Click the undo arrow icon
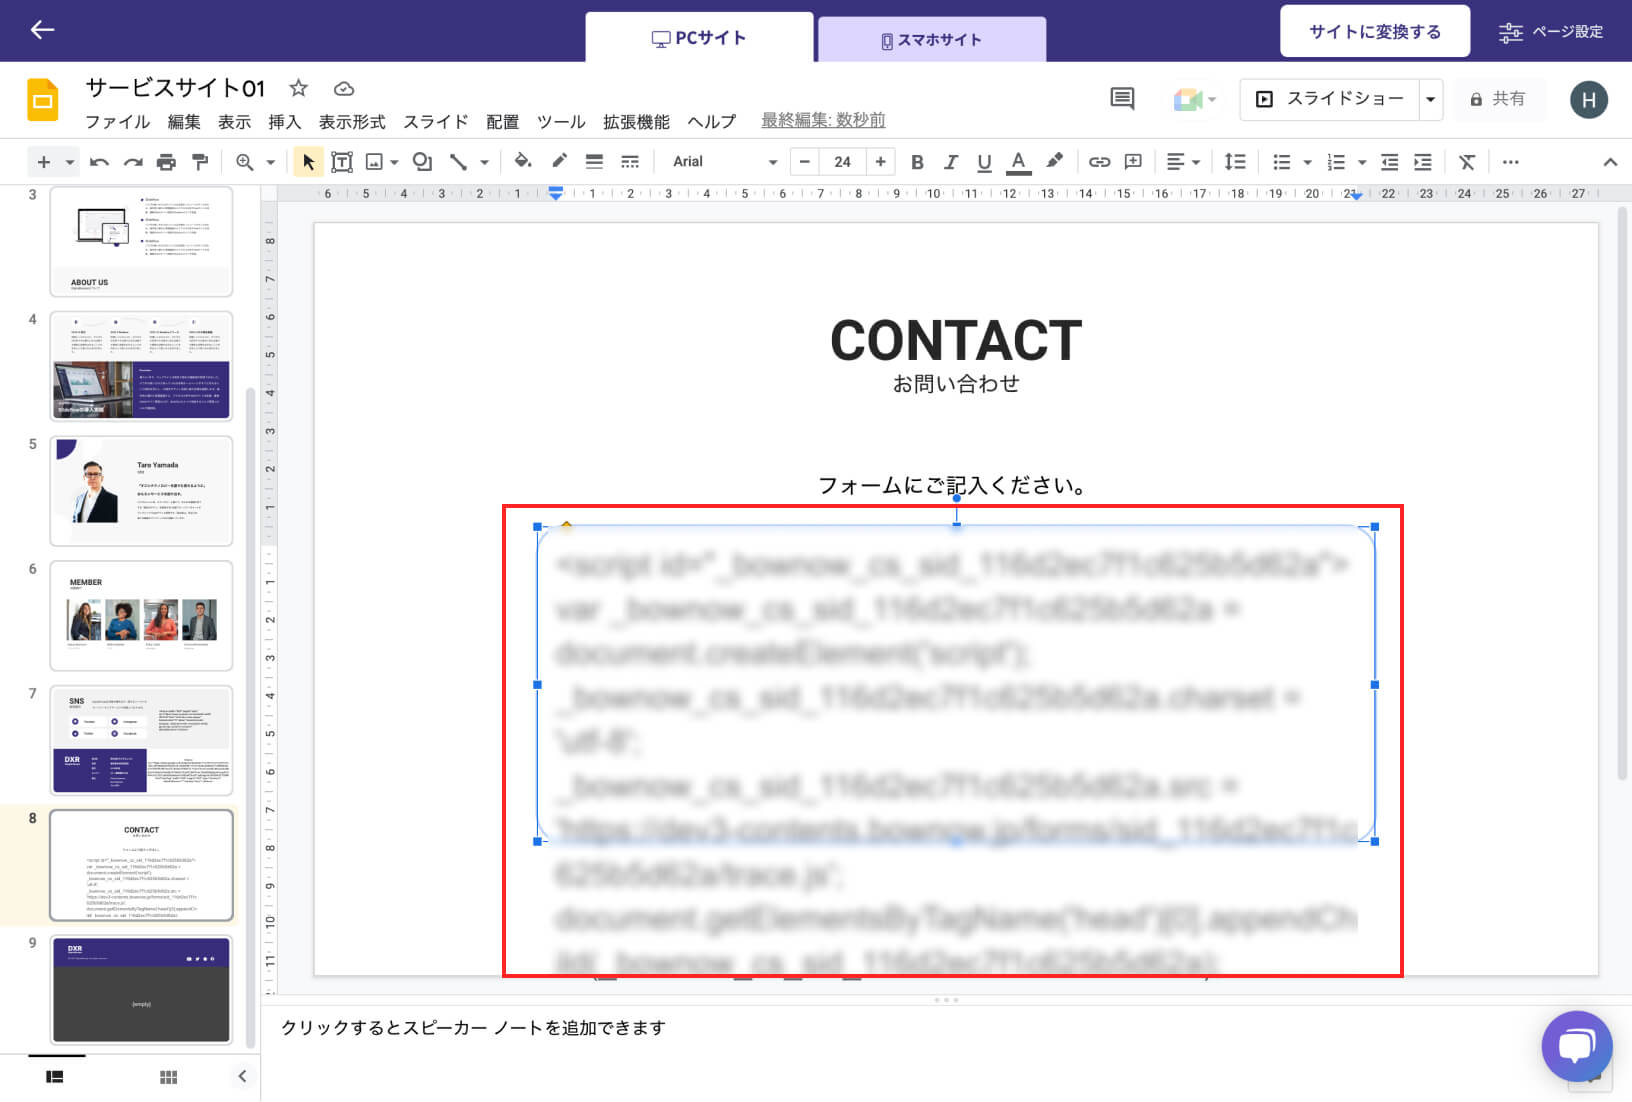Image resolution: width=1632 pixels, height=1102 pixels. (99, 162)
